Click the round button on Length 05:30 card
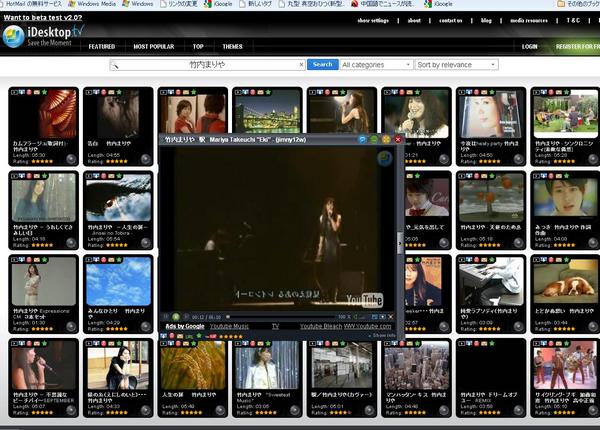 71,159
